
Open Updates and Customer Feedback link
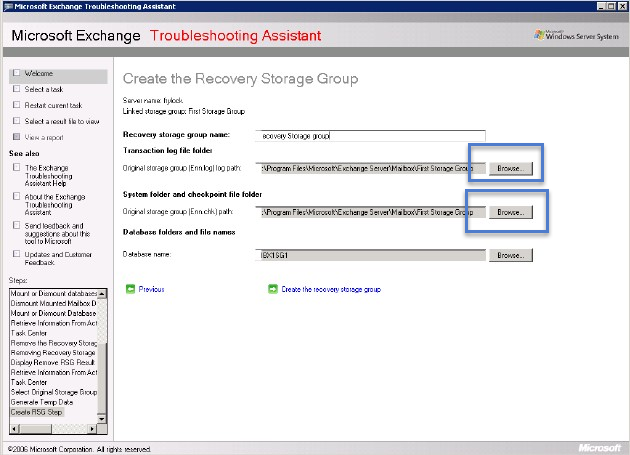pos(58,258)
